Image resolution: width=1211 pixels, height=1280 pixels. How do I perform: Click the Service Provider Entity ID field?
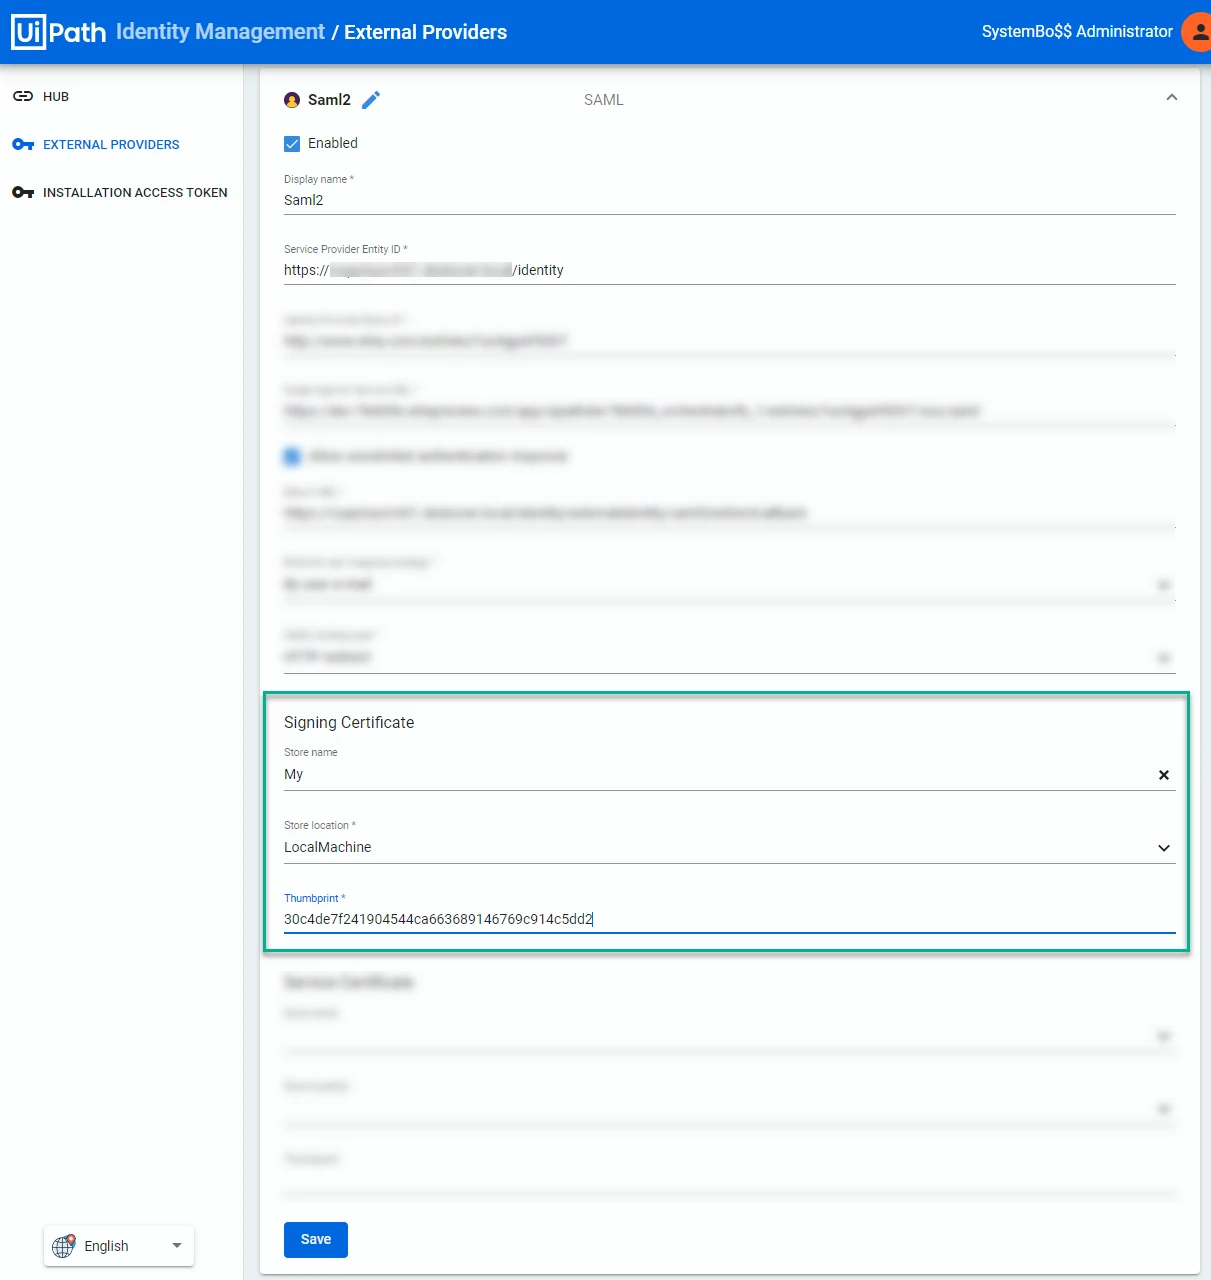(730, 271)
